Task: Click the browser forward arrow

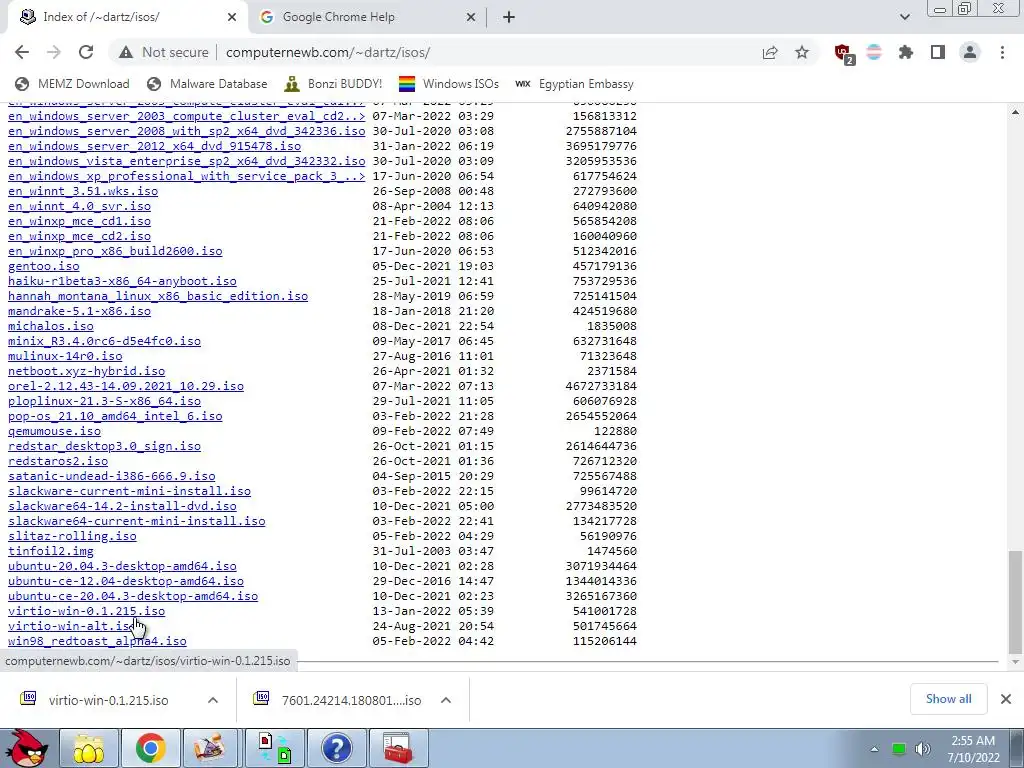Action: 54,52
